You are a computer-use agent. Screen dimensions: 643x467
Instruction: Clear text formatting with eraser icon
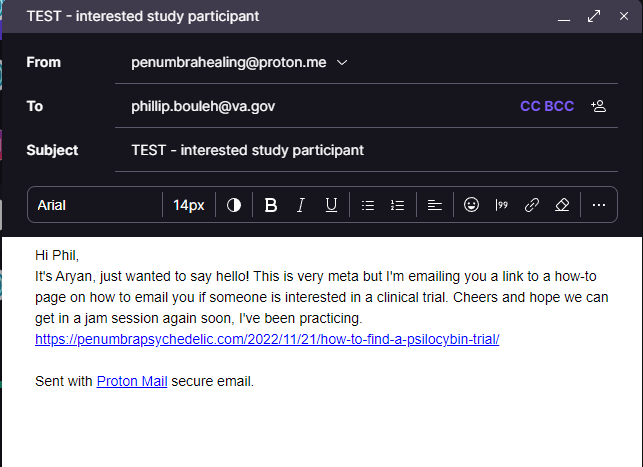coord(562,205)
